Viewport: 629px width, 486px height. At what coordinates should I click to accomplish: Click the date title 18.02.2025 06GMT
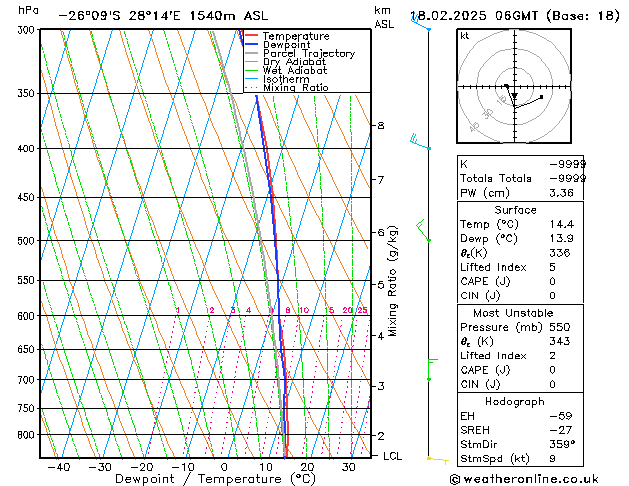[x=514, y=16]
